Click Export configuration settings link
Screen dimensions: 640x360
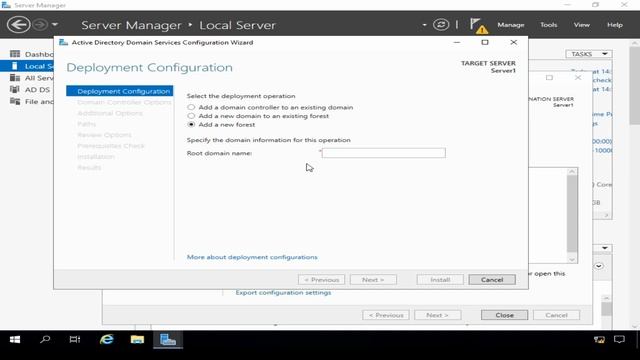(283, 293)
